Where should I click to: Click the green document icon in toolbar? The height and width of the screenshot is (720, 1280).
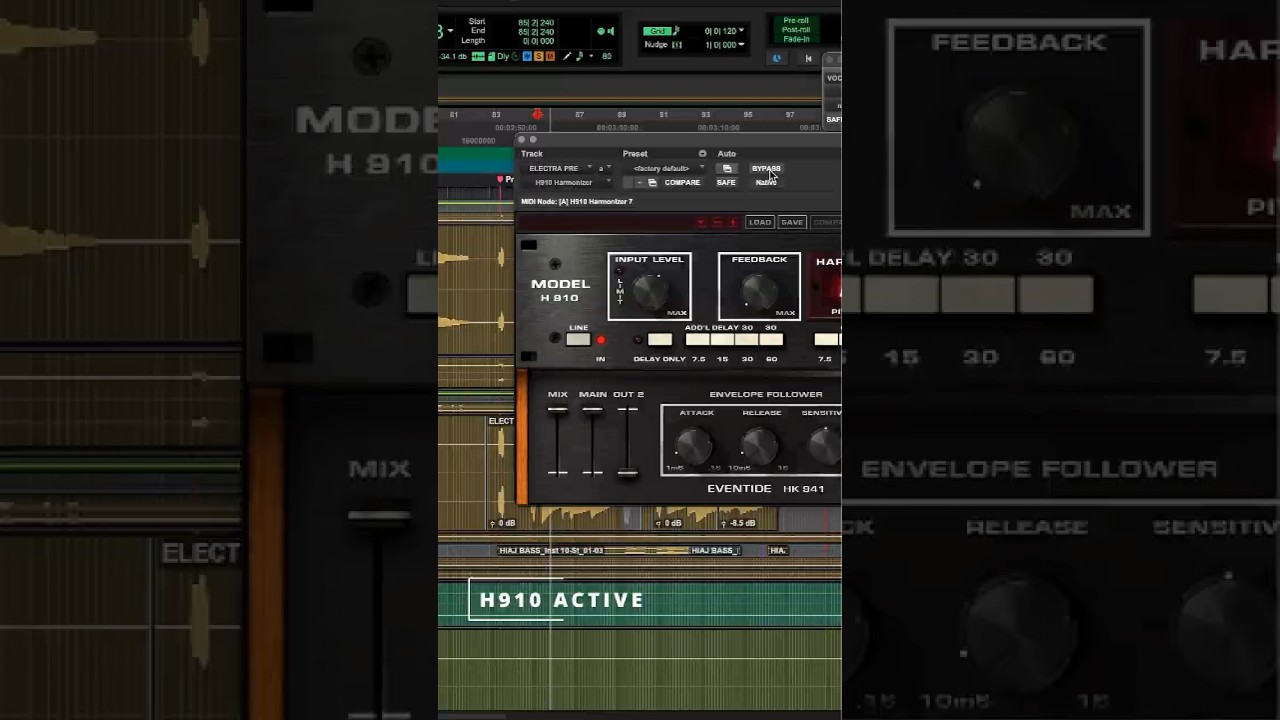491,57
